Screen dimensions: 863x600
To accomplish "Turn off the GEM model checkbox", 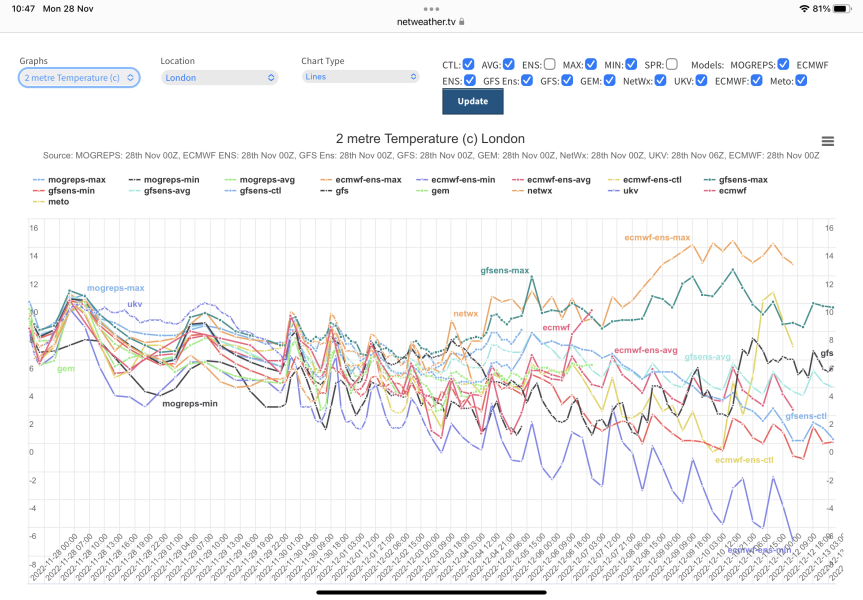I will pyautogui.click(x=608, y=80).
